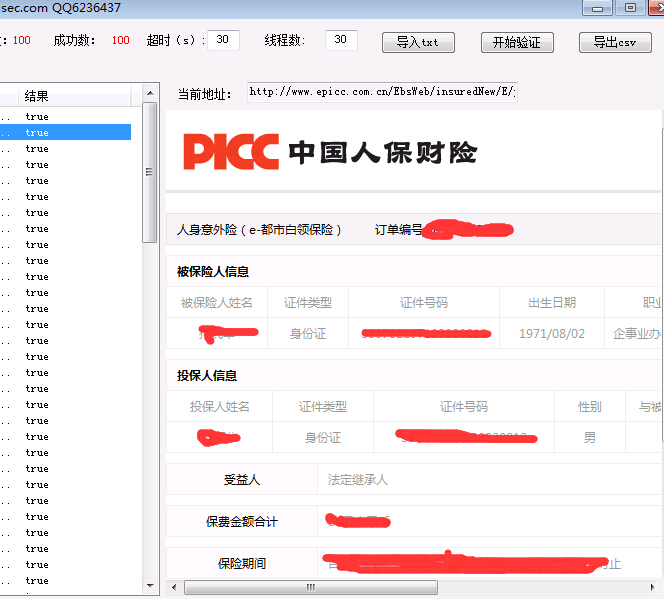Click the 法定继承人 beneficiary text
Image resolution: width=664 pixels, height=599 pixels.
tap(357, 480)
